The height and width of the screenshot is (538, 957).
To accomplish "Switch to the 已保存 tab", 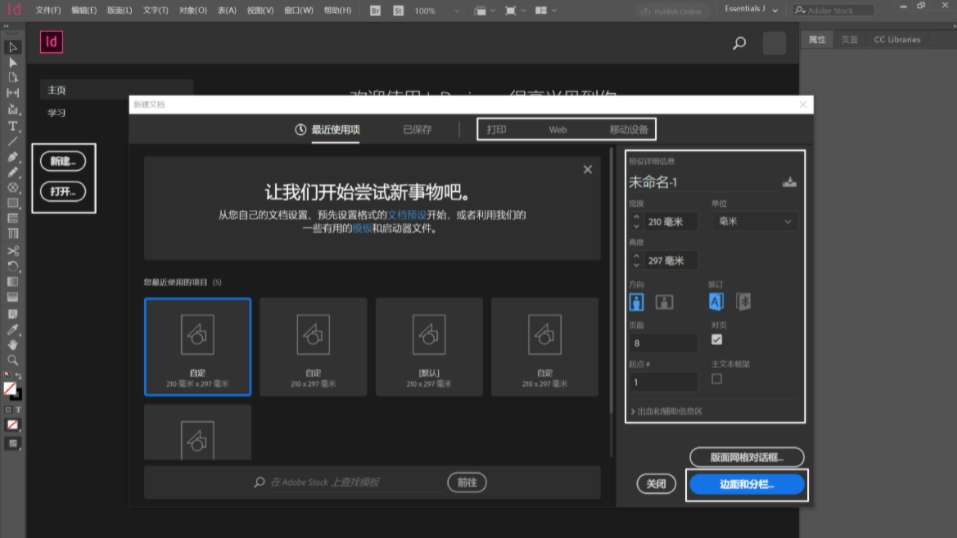I will tap(417, 129).
